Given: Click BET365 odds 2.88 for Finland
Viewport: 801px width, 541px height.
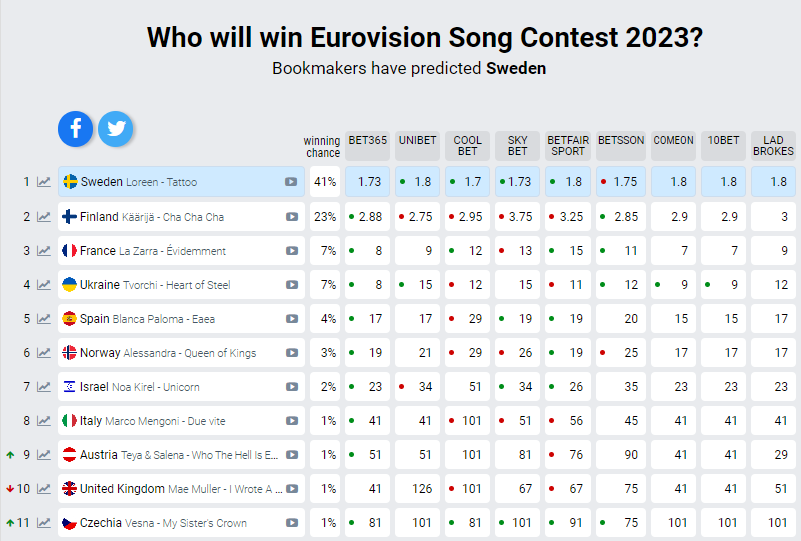Looking at the screenshot, I should [367, 217].
